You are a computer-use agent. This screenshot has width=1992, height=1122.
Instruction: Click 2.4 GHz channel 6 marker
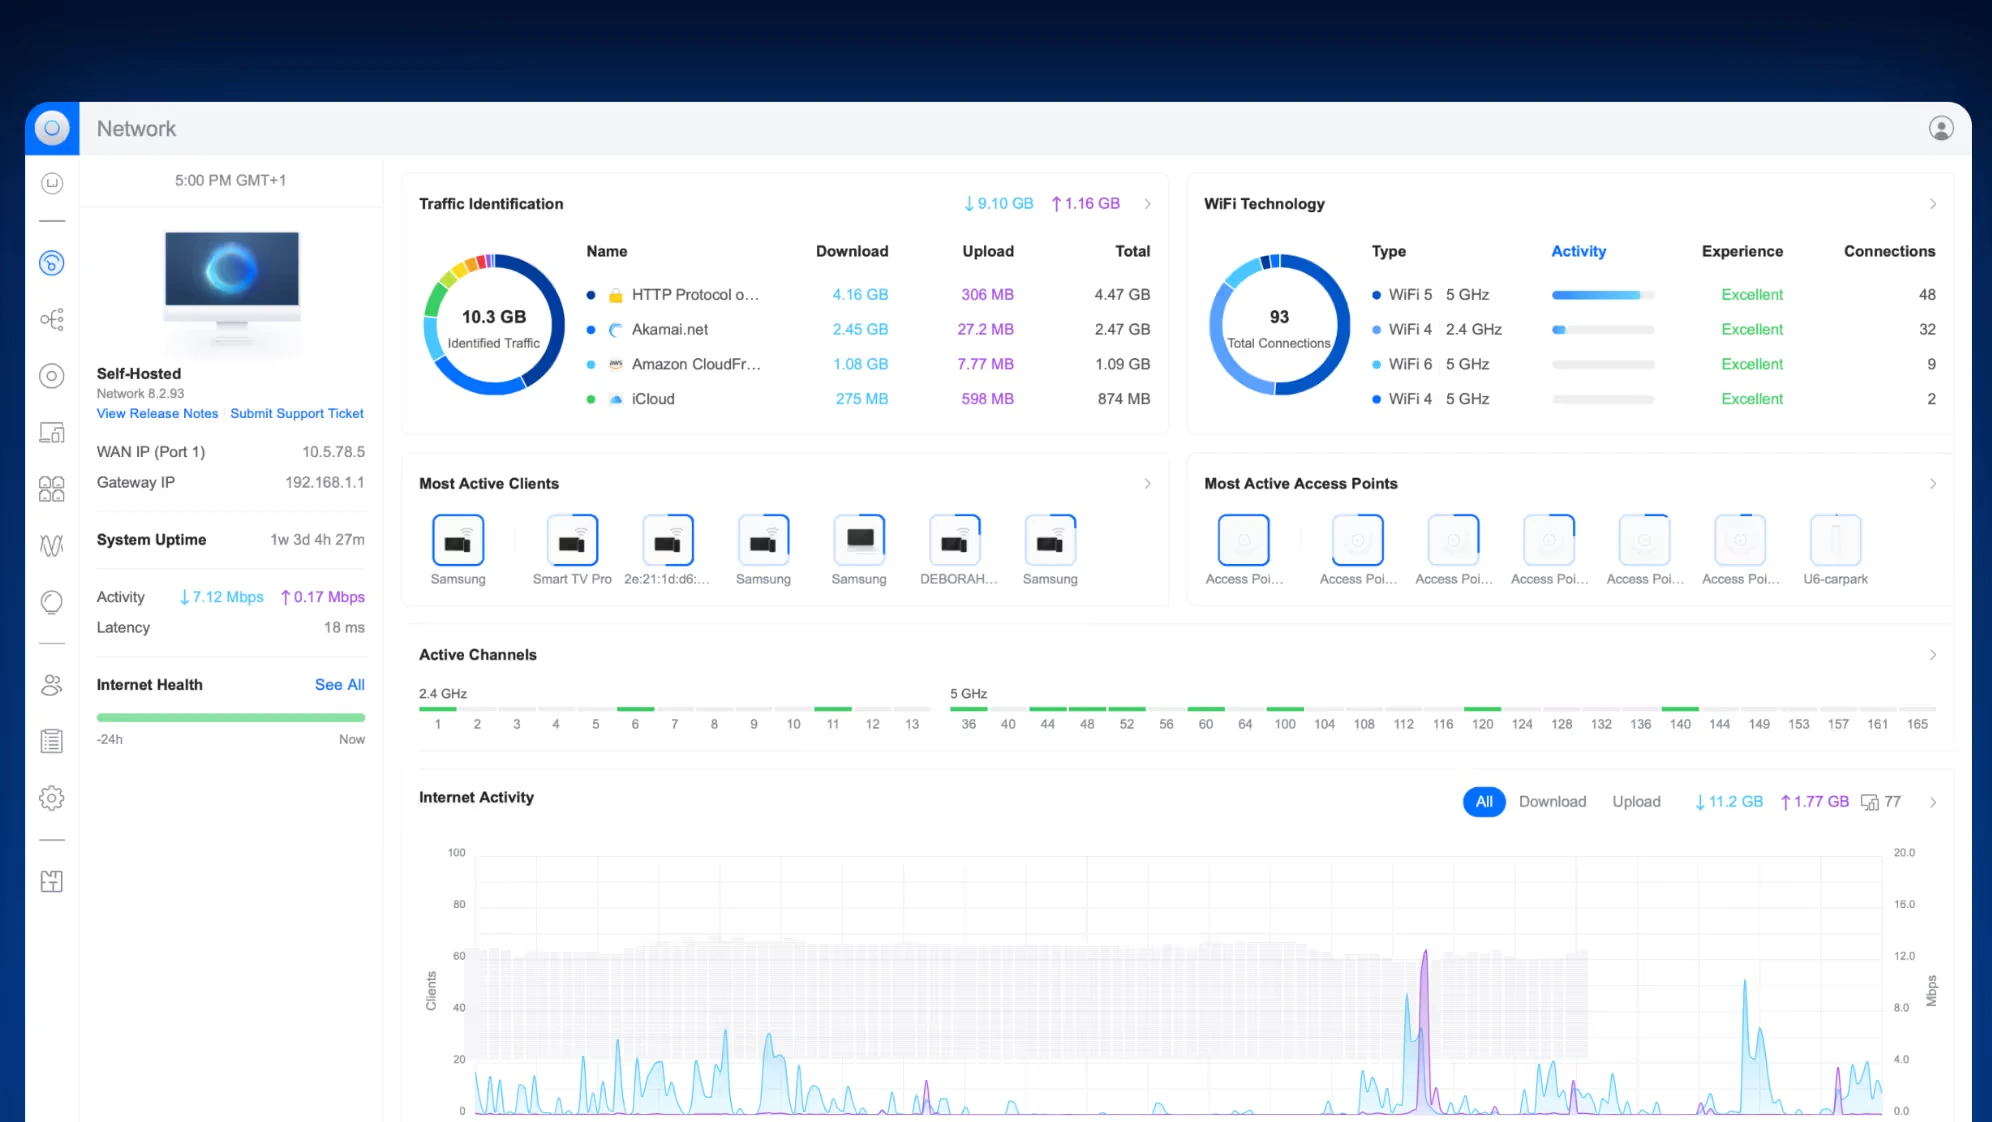(635, 709)
